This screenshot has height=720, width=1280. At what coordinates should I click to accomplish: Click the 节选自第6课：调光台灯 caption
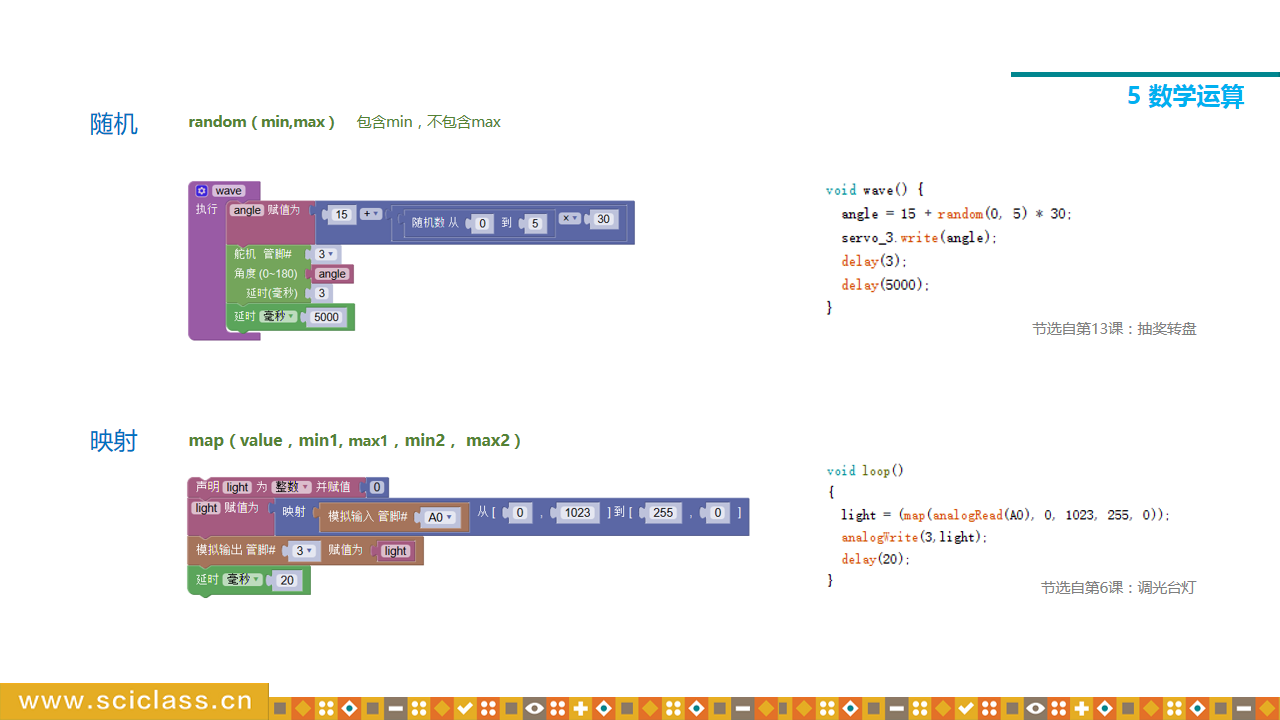pos(1118,588)
